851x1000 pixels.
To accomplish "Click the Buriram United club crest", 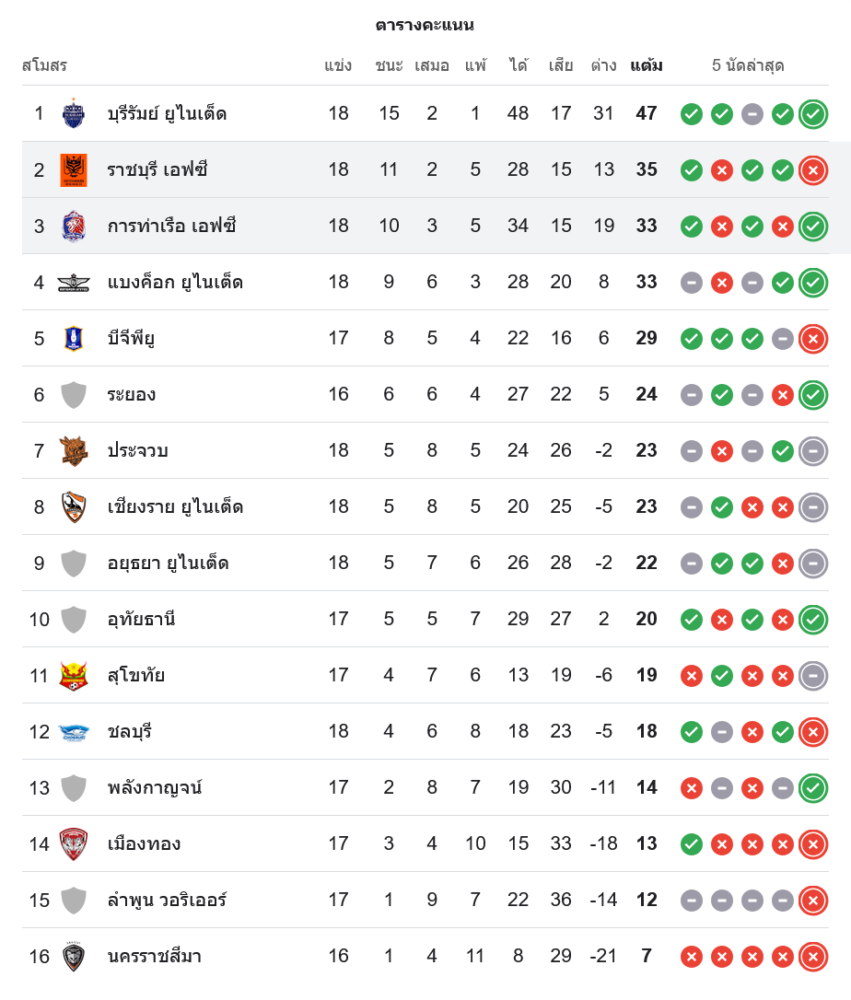I will click(x=74, y=113).
